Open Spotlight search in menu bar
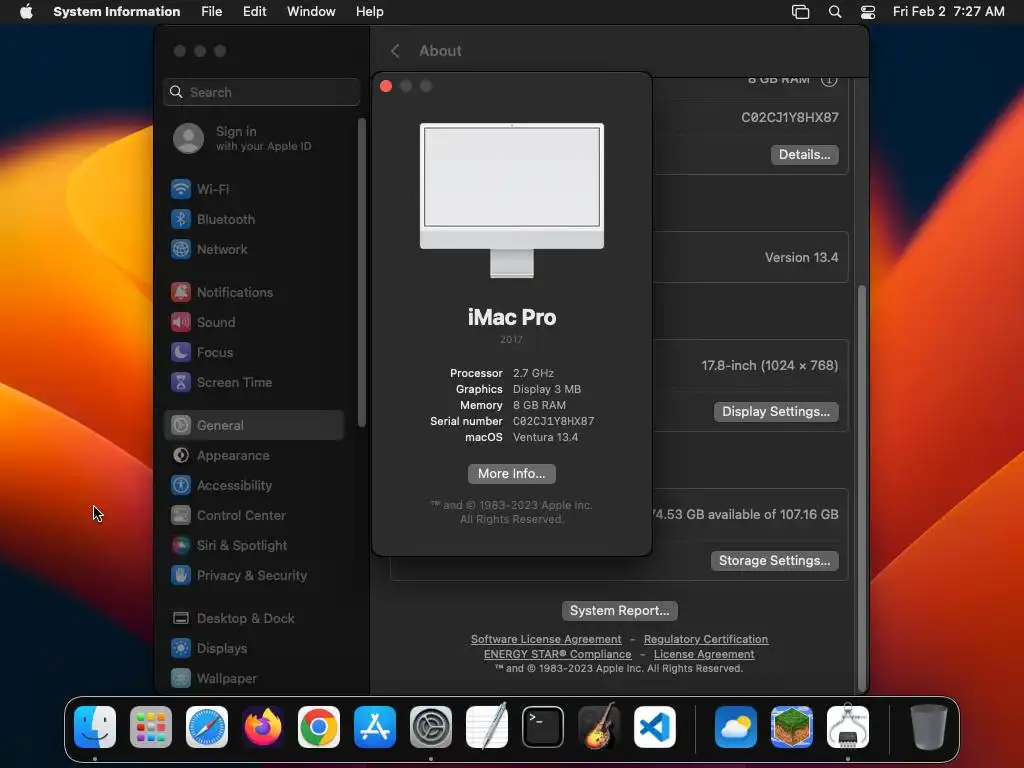The width and height of the screenshot is (1024, 768). coord(835,12)
